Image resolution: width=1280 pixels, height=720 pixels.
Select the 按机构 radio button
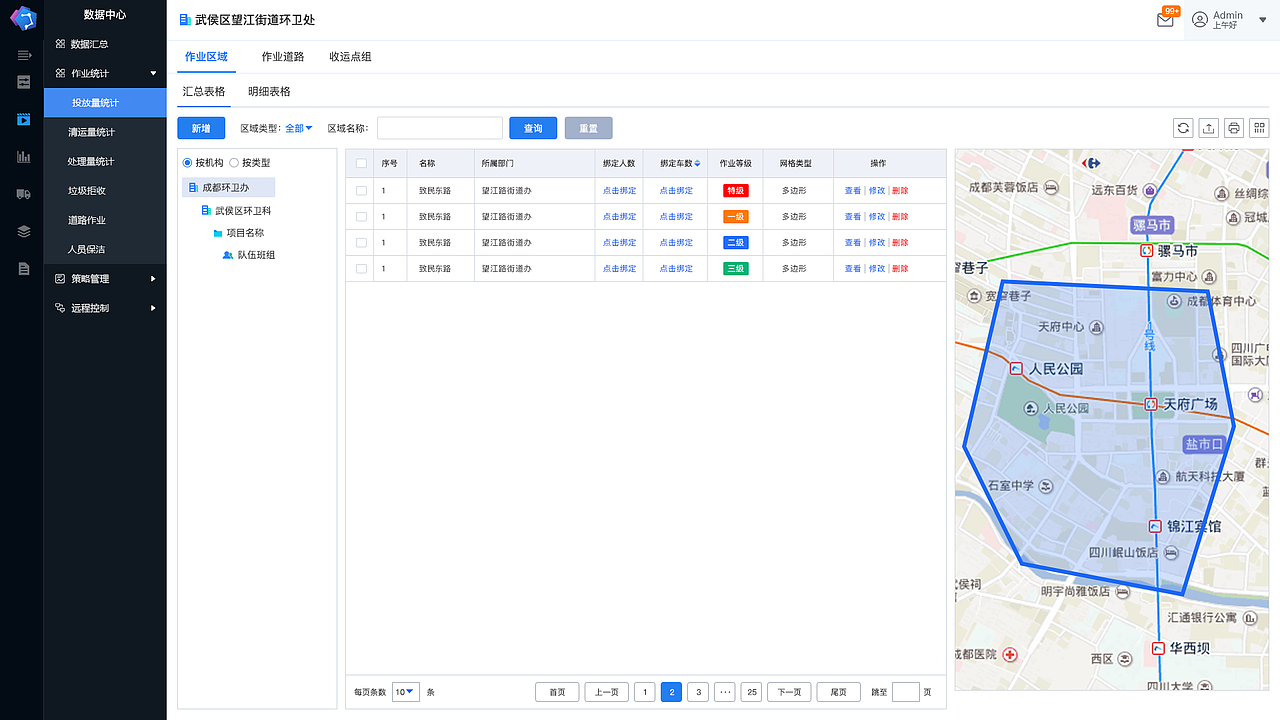click(187, 162)
